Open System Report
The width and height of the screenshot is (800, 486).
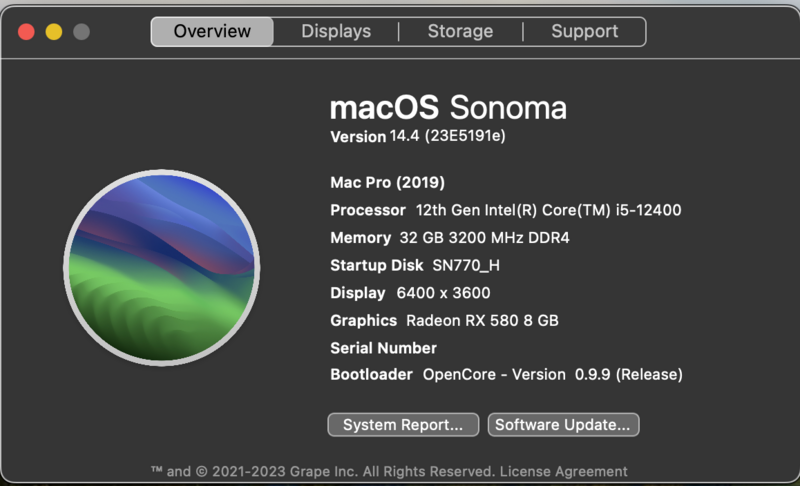[403, 425]
